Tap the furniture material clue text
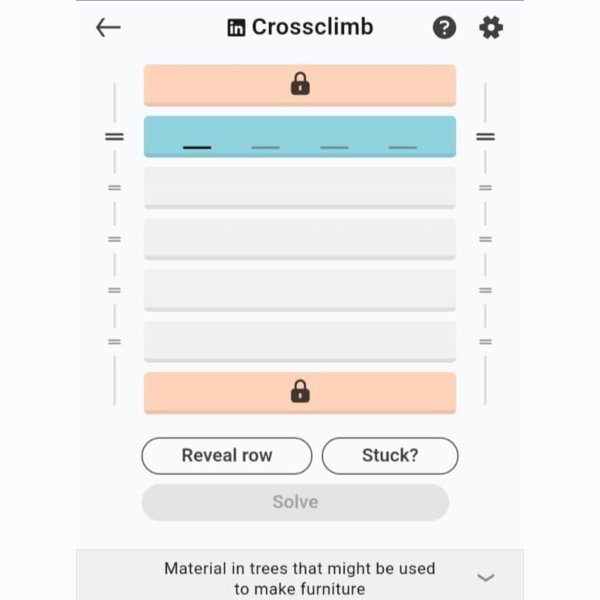This screenshot has height=600, width=600. click(300, 578)
